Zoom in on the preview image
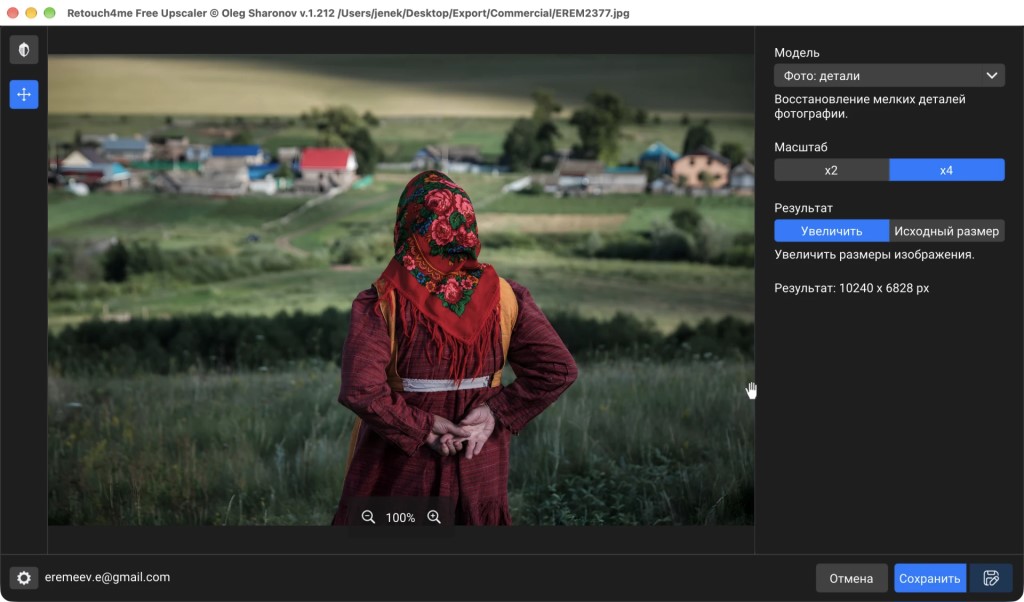Screen dimensions: 1024x602 (x=434, y=517)
